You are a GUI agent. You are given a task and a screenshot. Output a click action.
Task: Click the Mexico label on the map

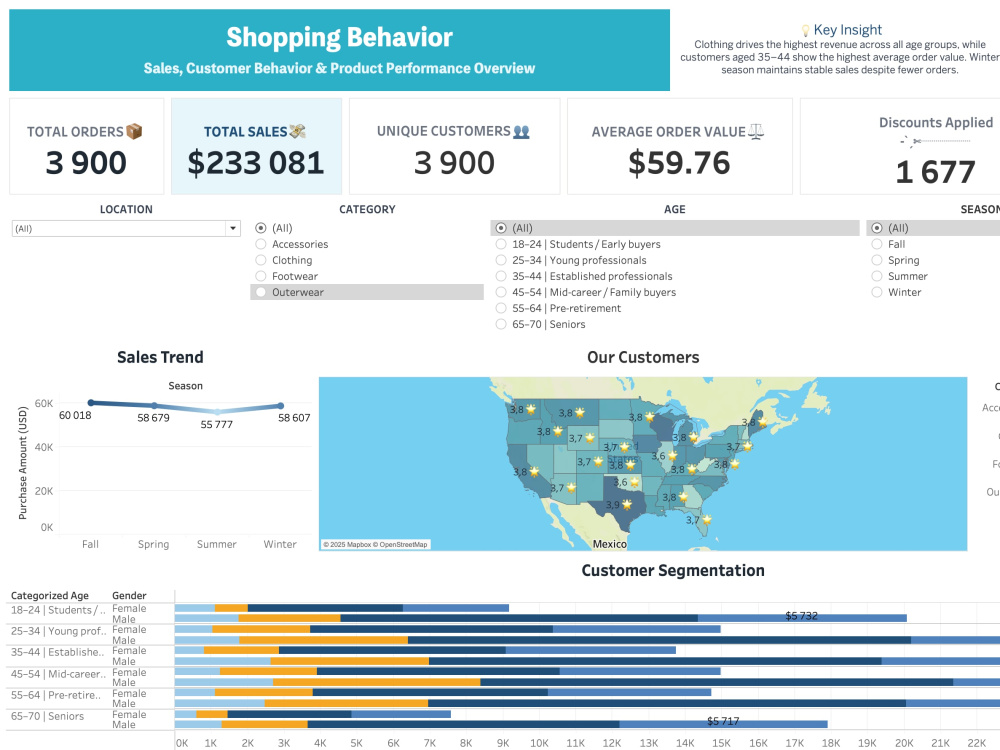point(610,544)
